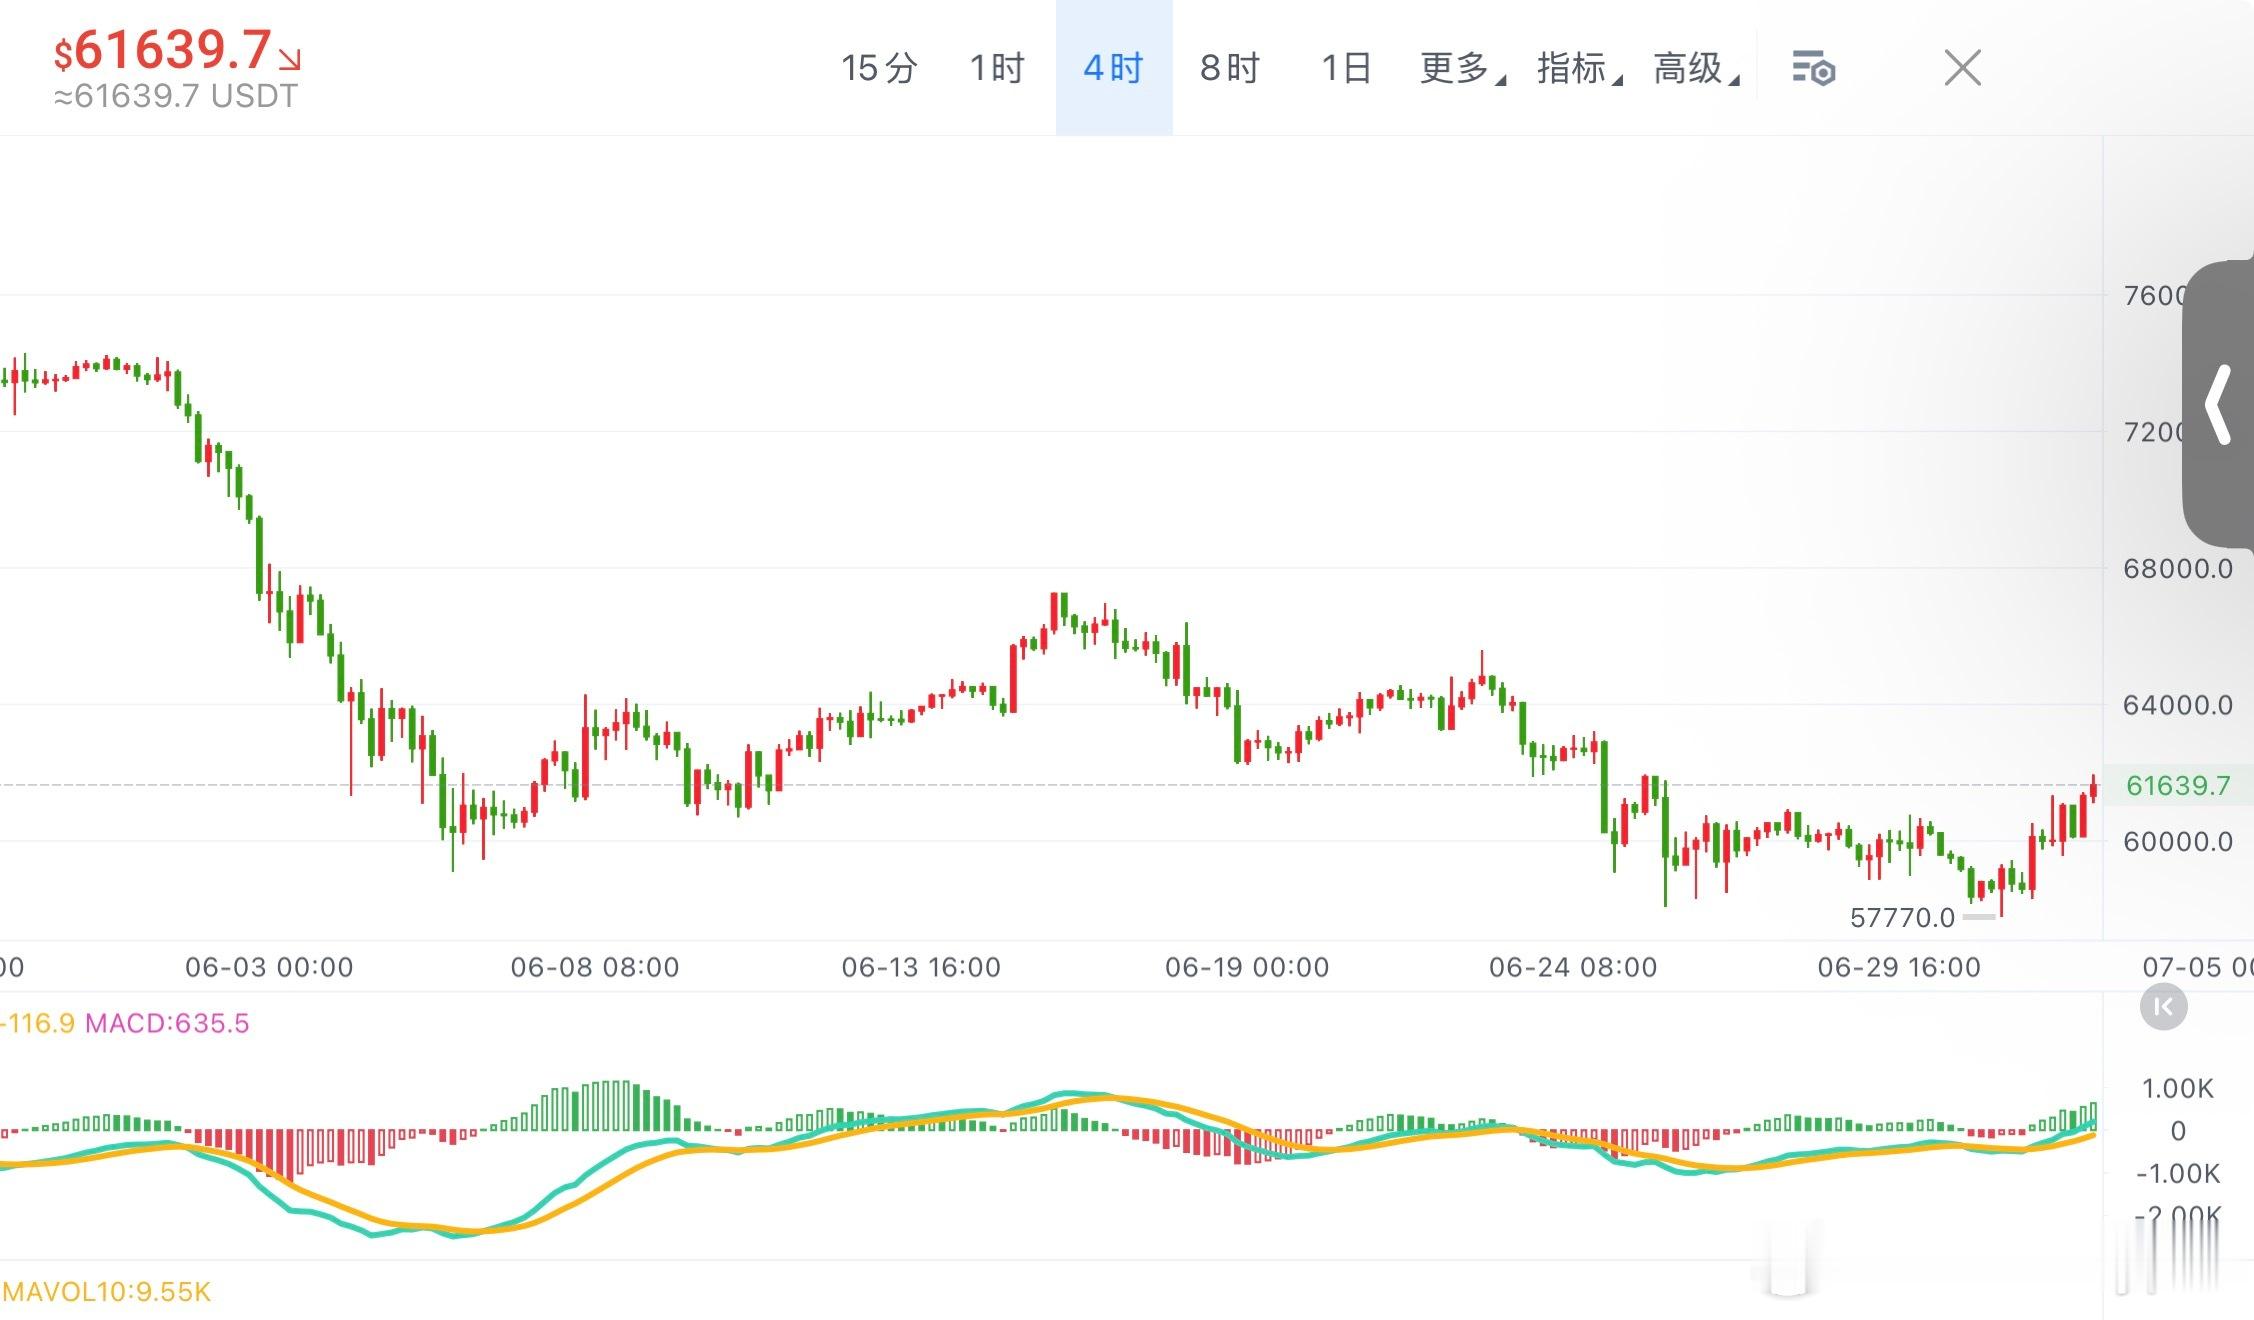Image resolution: width=2254 pixels, height=1320 pixels.
Task: Click the -1.00K MACD axis label
Action: point(2178,1174)
